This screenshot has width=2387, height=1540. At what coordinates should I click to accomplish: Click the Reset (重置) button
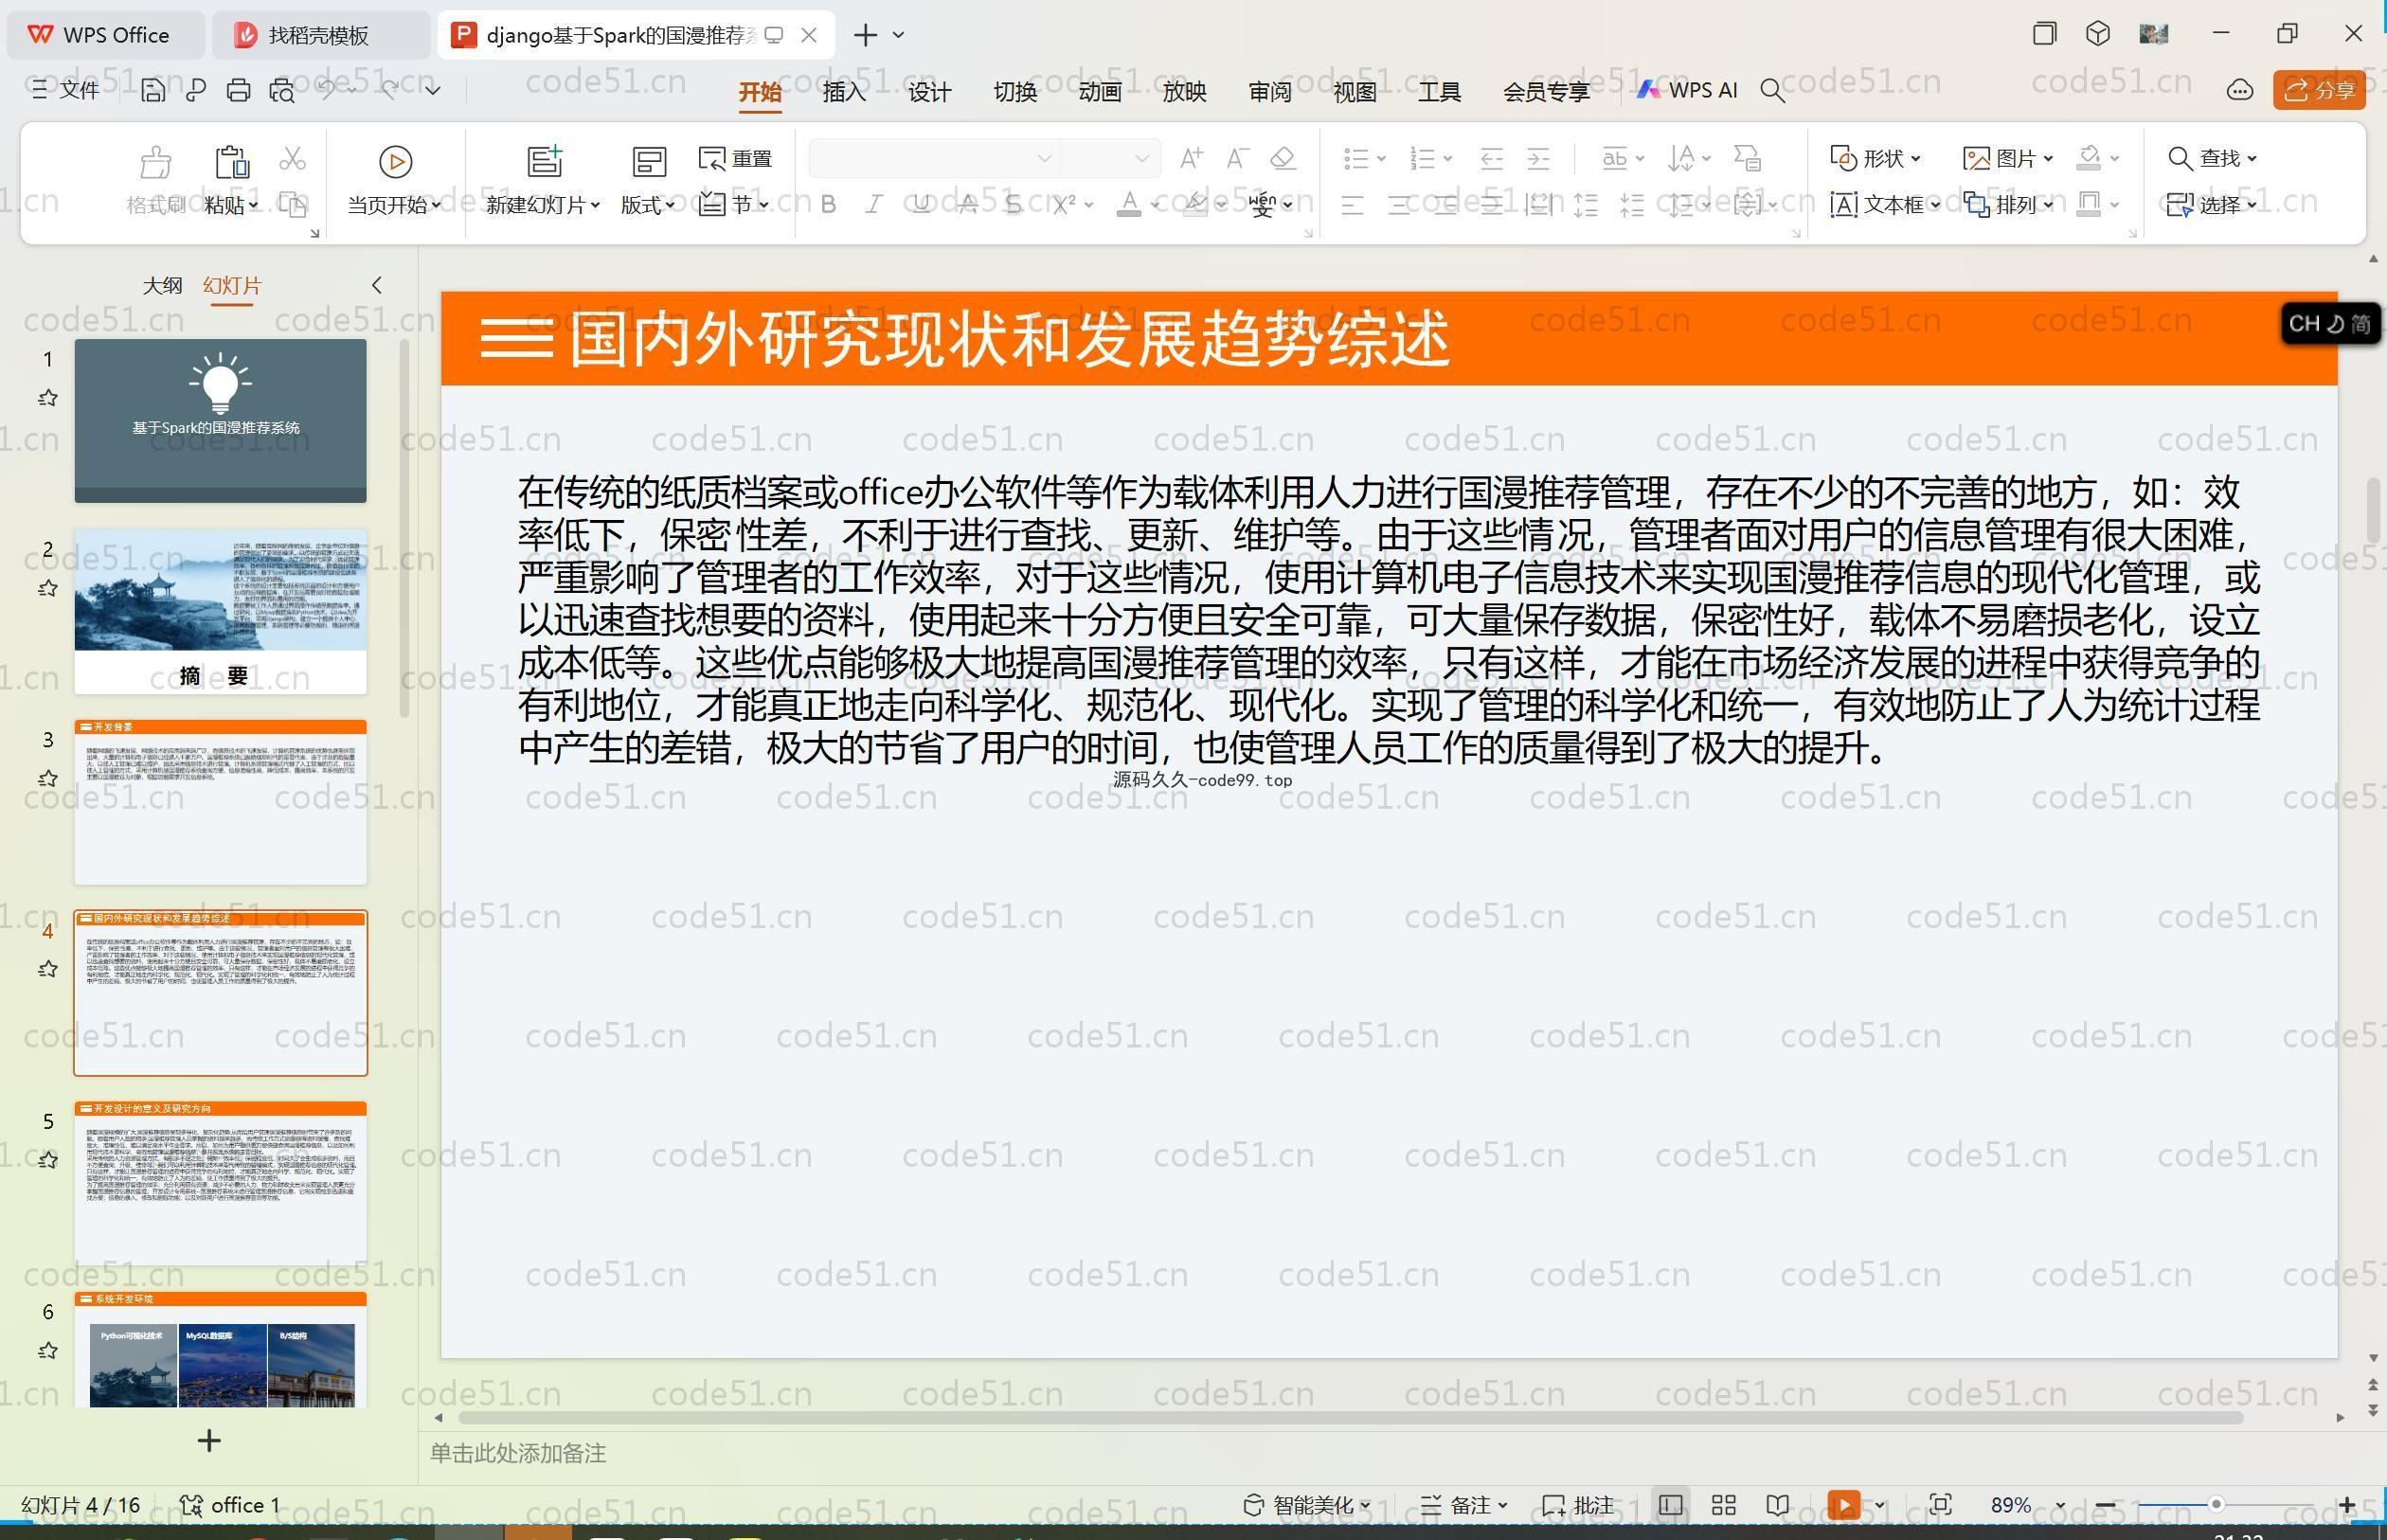[735, 158]
